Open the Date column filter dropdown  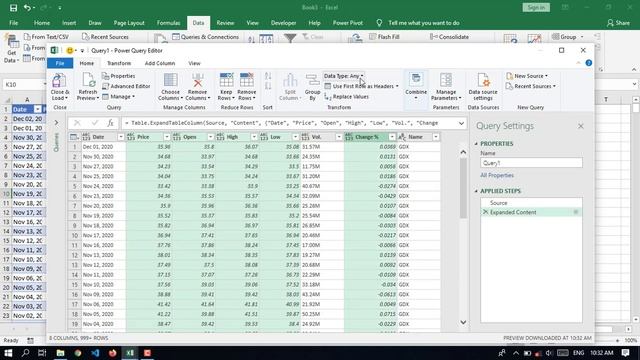tap(120, 137)
